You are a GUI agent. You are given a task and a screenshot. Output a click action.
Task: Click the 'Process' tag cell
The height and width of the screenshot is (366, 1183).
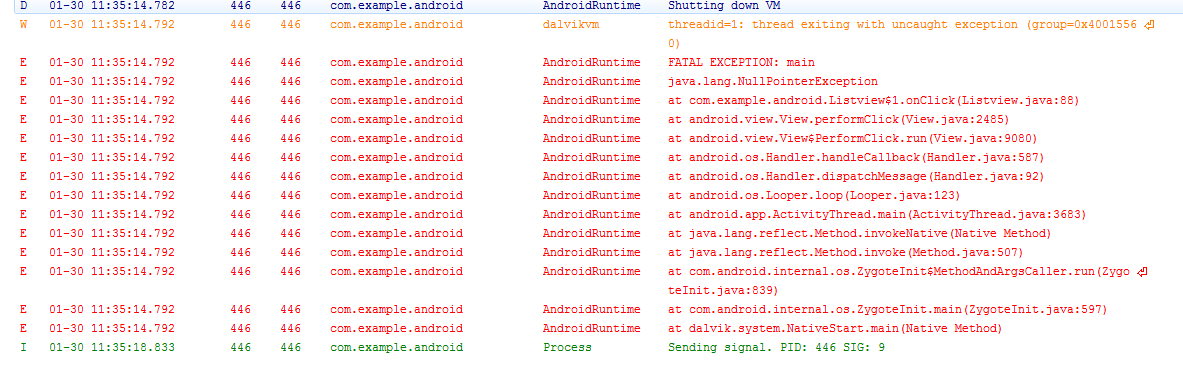[567, 348]
